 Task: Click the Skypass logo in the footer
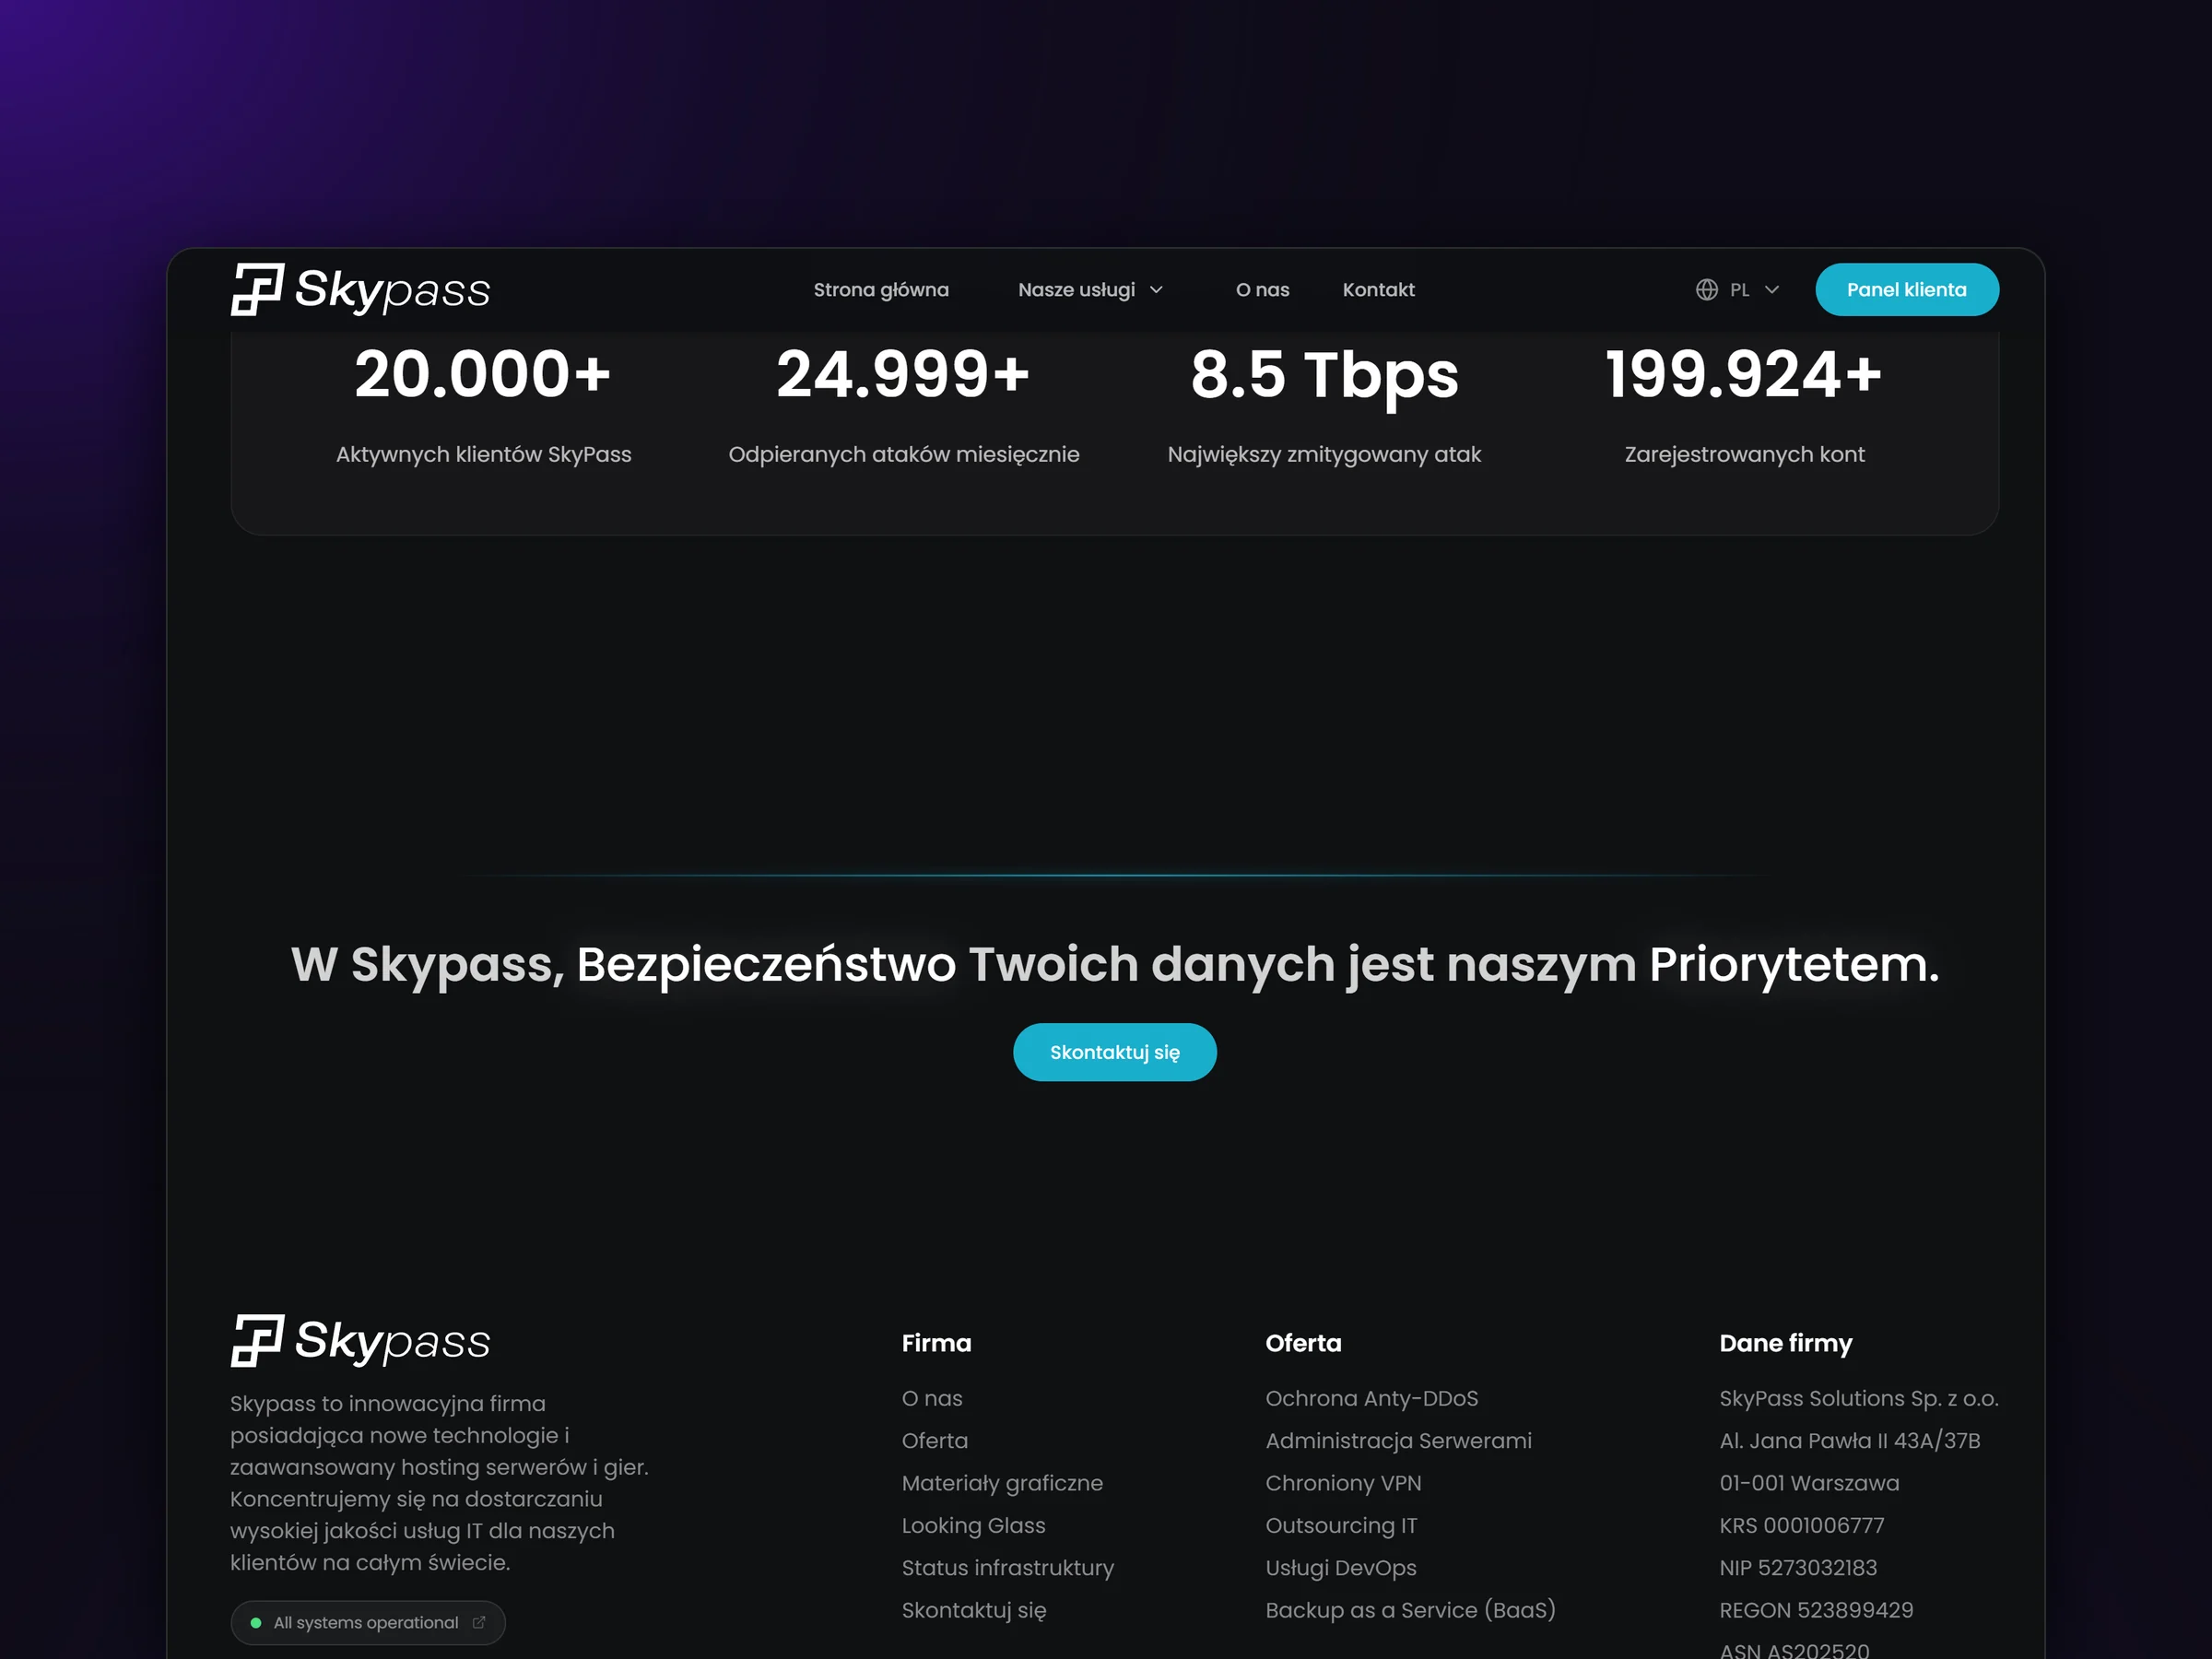(360, 1341)
